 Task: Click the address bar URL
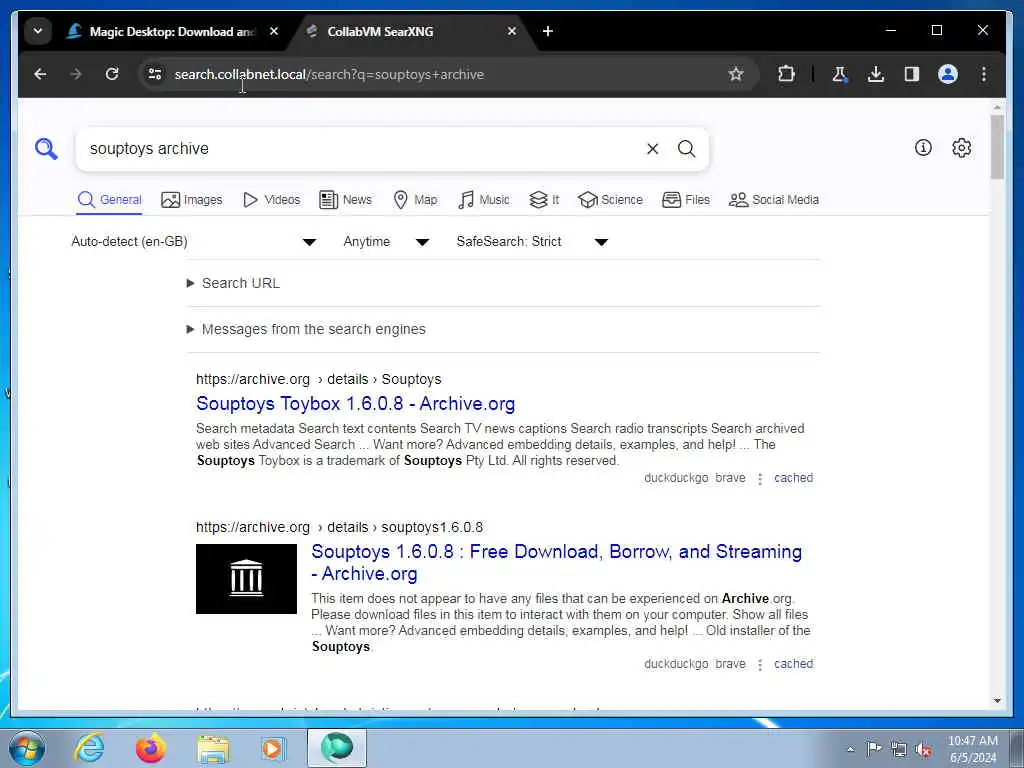point(329,74)
